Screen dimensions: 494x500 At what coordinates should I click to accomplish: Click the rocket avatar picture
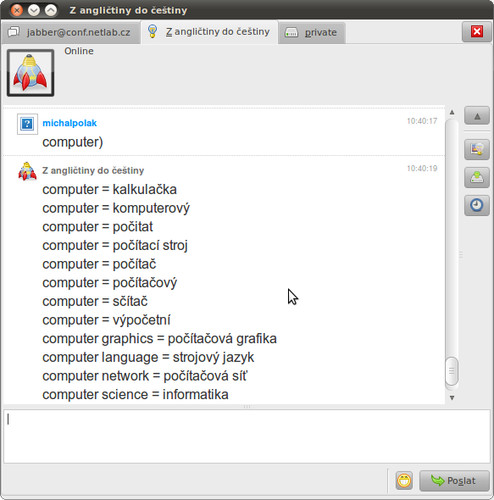(30, 73)
